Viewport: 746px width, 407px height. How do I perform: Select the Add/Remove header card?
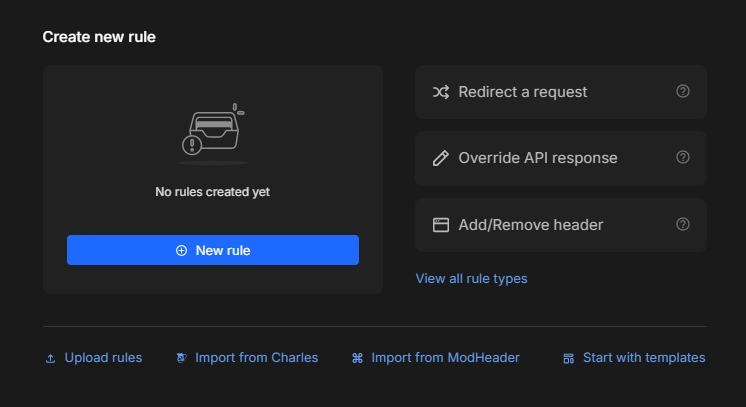click(561, 225)
